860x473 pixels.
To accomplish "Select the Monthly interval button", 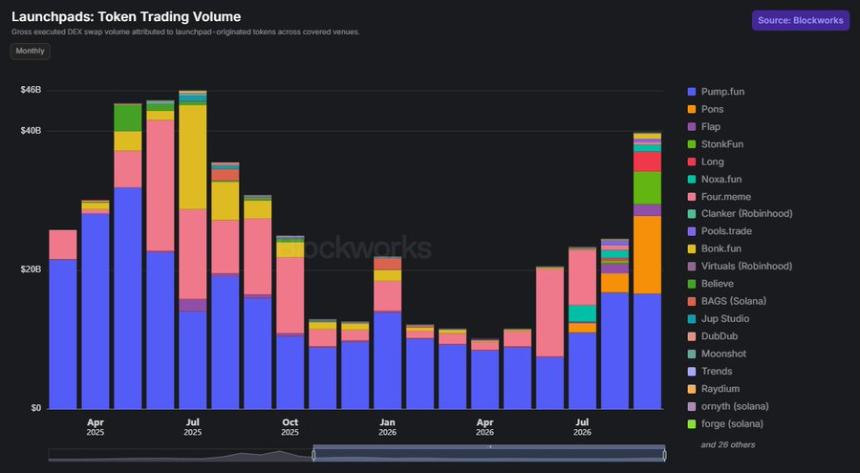I will pyautogui.click(x=30, y=51).
